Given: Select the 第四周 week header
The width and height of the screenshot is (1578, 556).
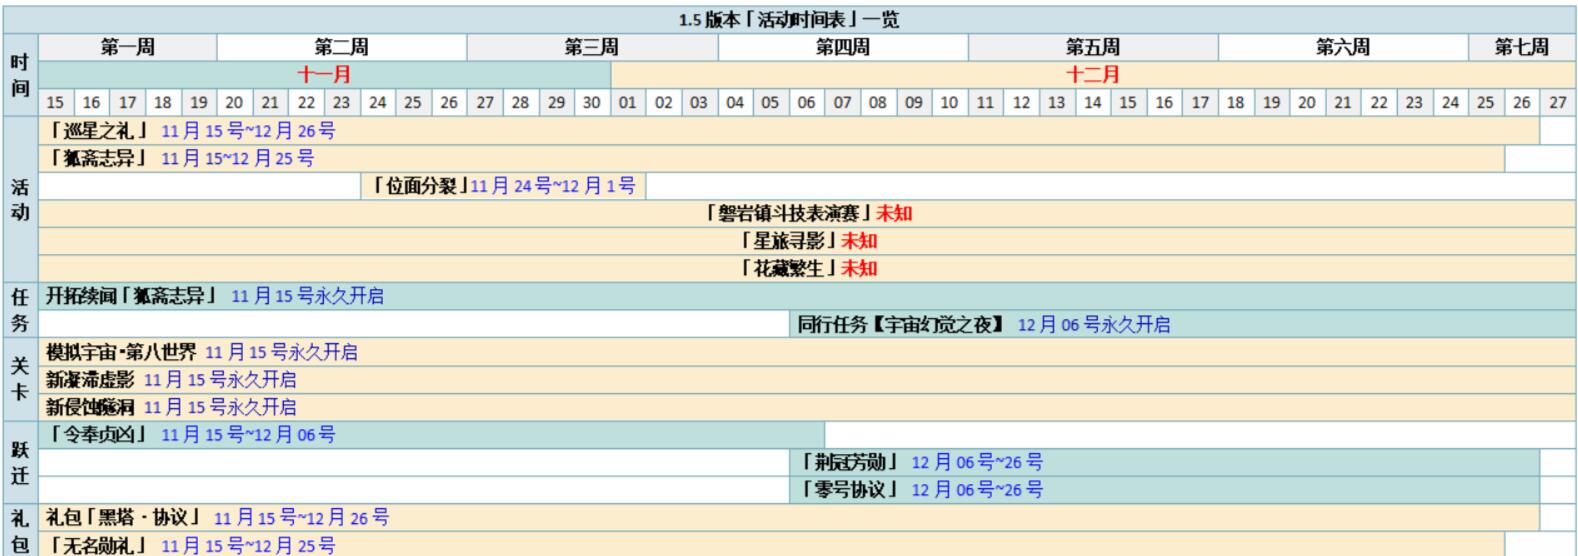Looking at the screenshot, I should point(842,47).
